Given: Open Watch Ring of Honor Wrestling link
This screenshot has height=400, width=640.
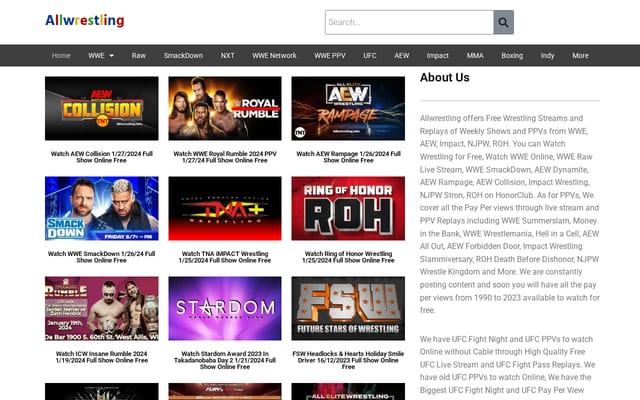Looking at the screenshot, I should point(348,257).
